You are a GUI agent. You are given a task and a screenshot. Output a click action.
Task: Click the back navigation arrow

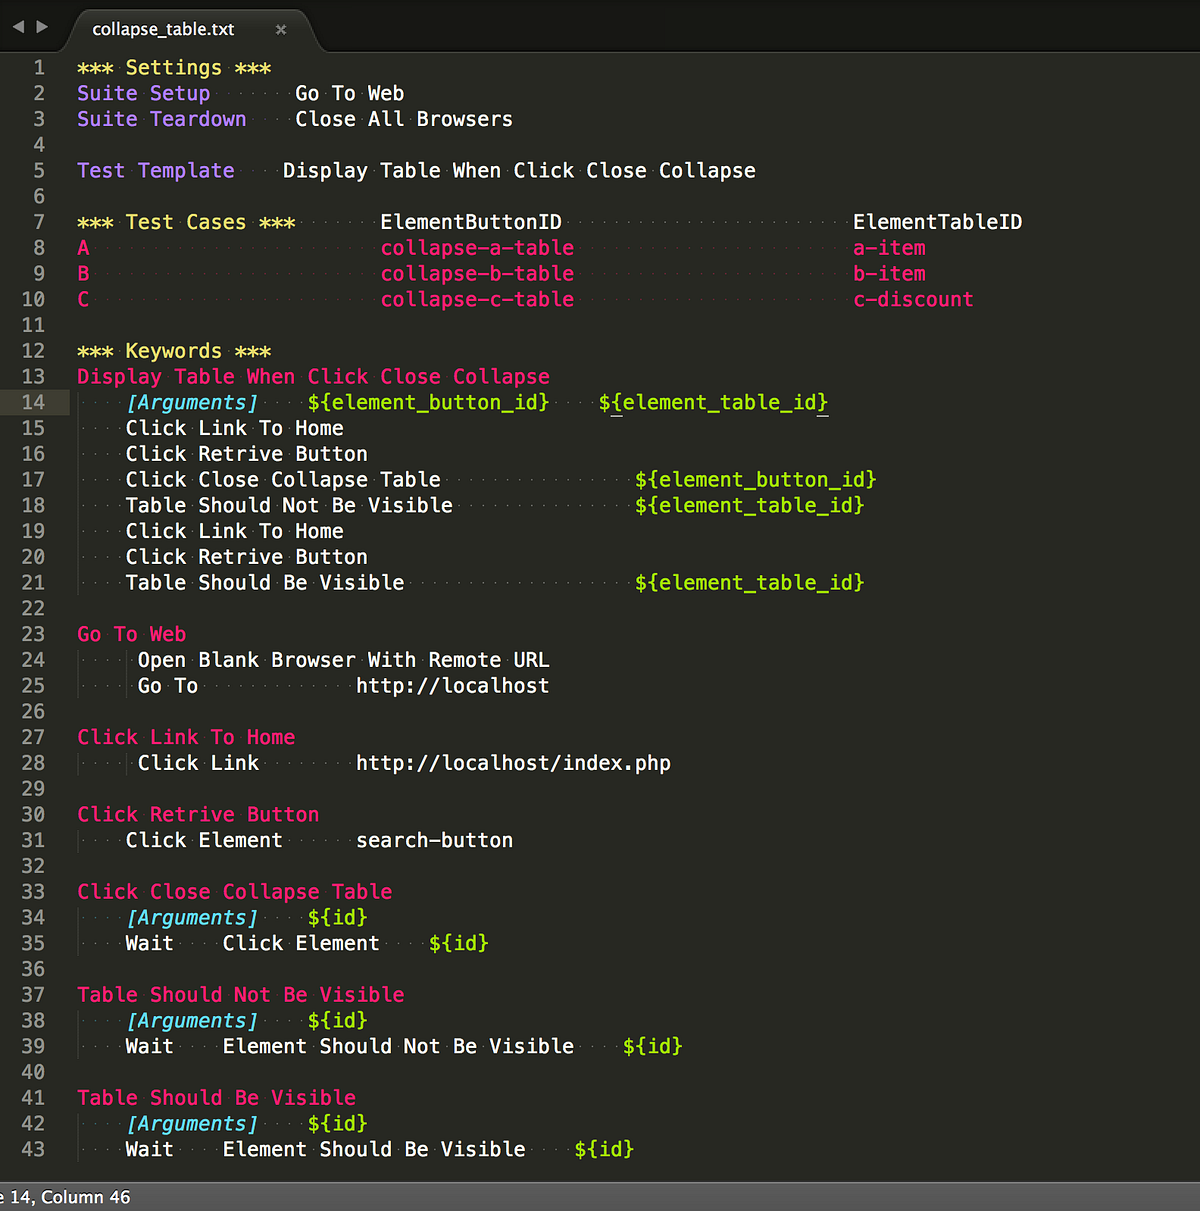pos(16,28)
